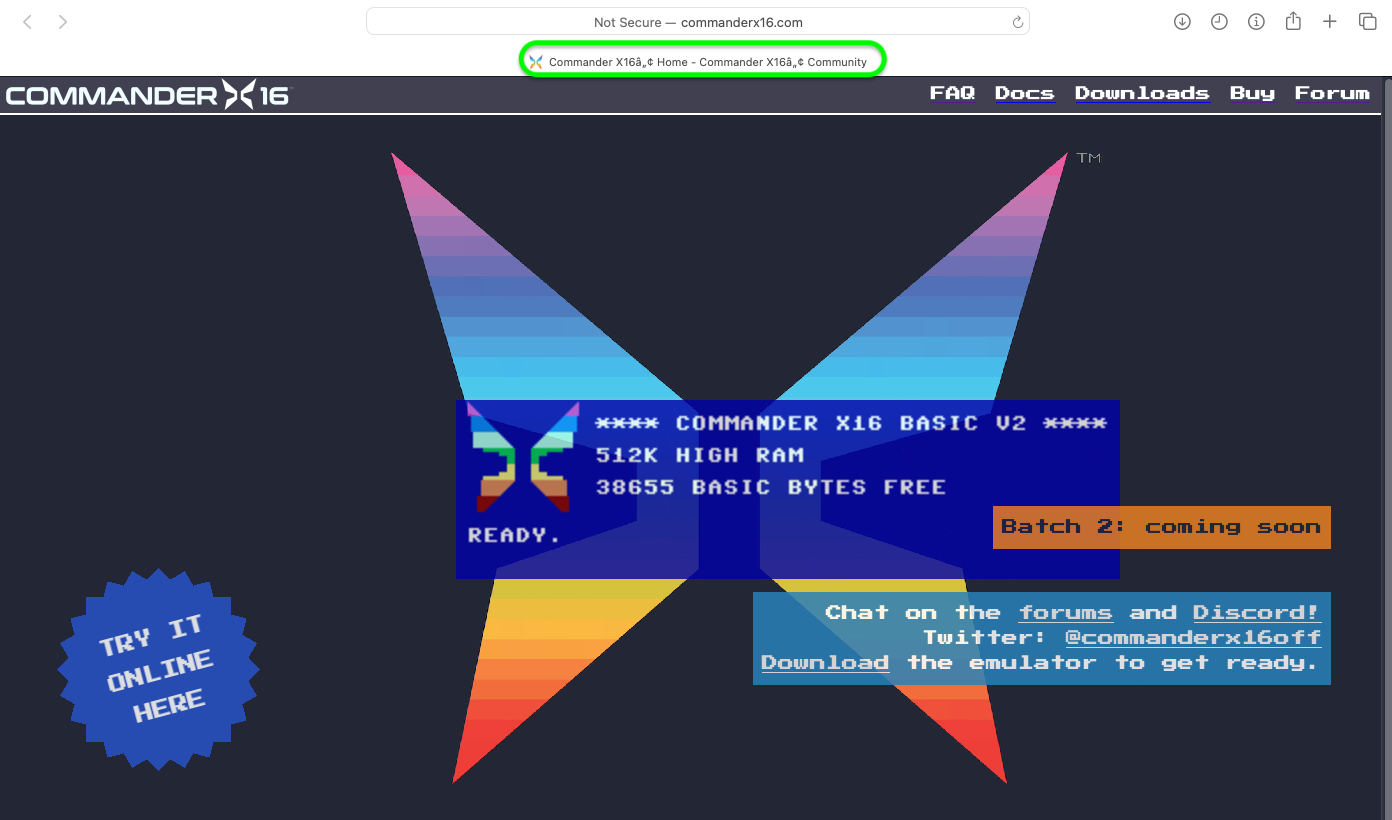
Task: Show the tab overview icon
Action: [1367, 22]
